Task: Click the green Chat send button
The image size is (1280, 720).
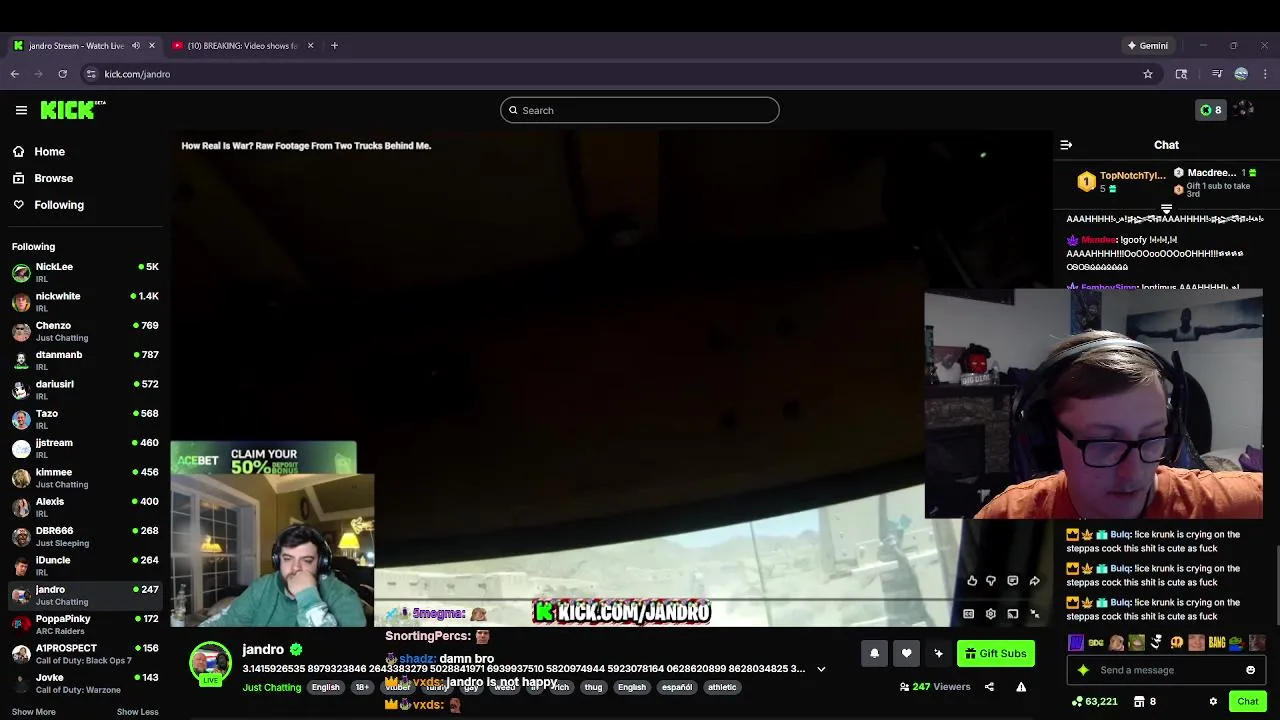Action: pyautogui.click(x=1247, y=702)
